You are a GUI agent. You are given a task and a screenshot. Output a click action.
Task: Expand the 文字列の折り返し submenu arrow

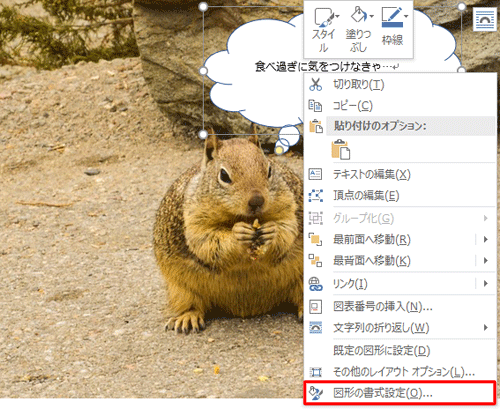[x=486, y=328]
